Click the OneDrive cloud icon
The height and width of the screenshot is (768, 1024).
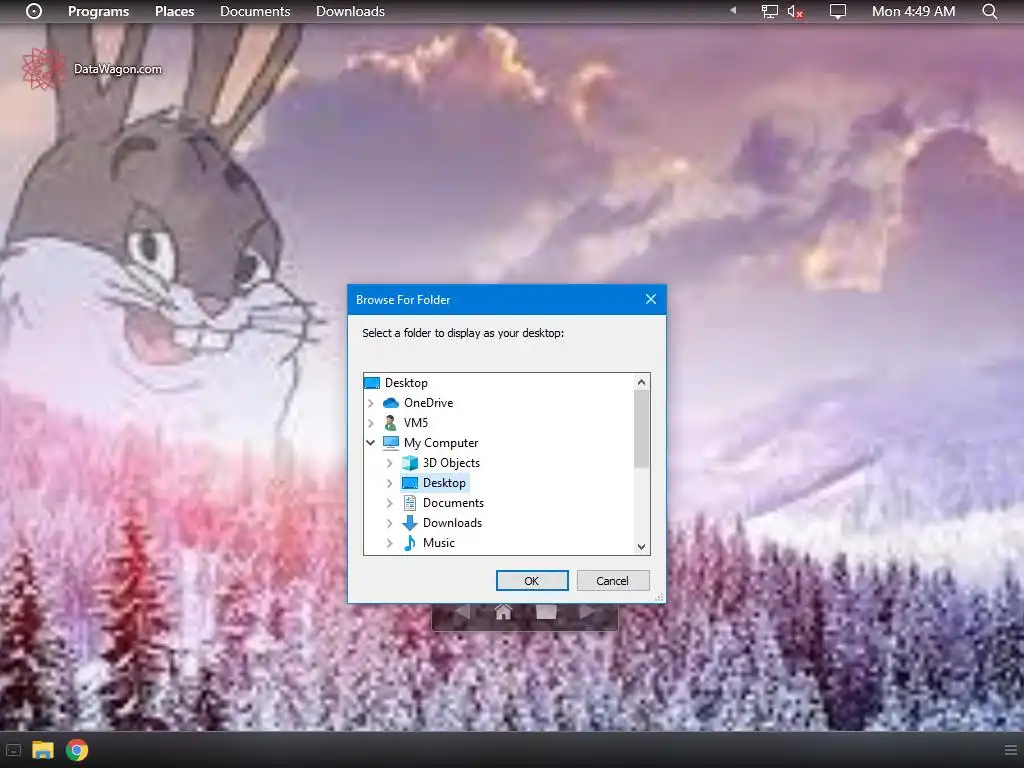tap(391, 403)
